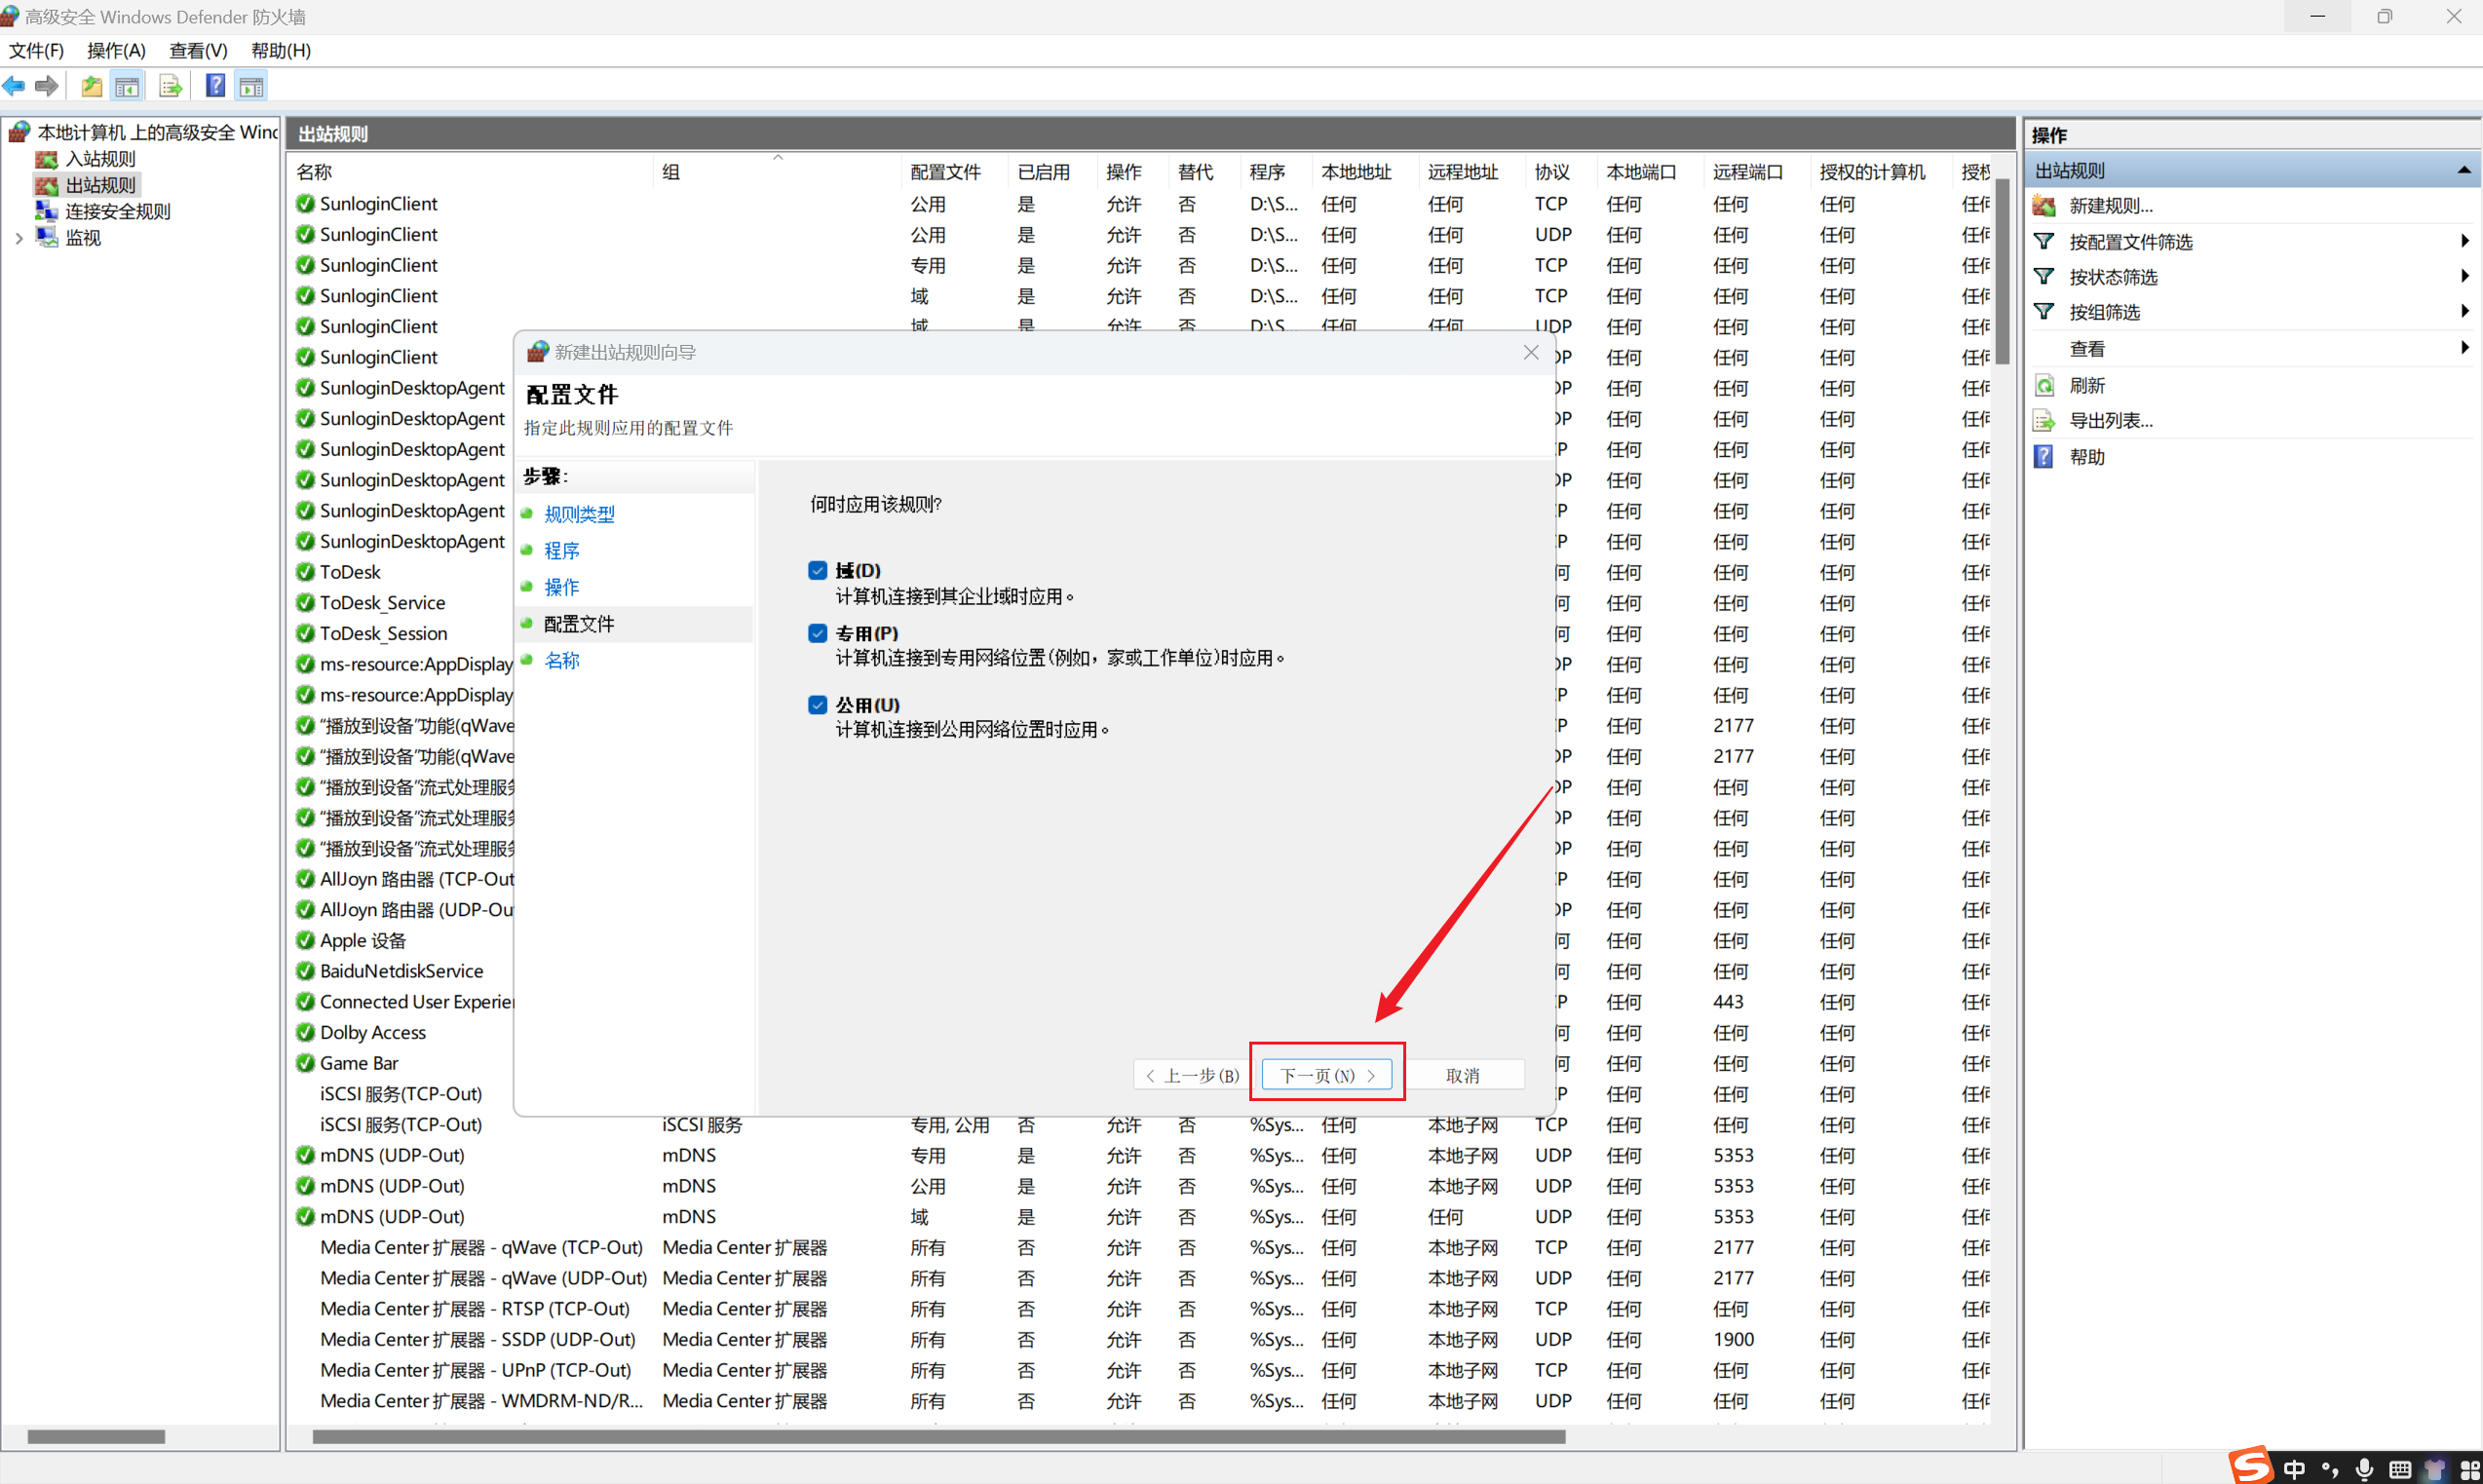Open the 操作(A) menu

tap(116, 50)
